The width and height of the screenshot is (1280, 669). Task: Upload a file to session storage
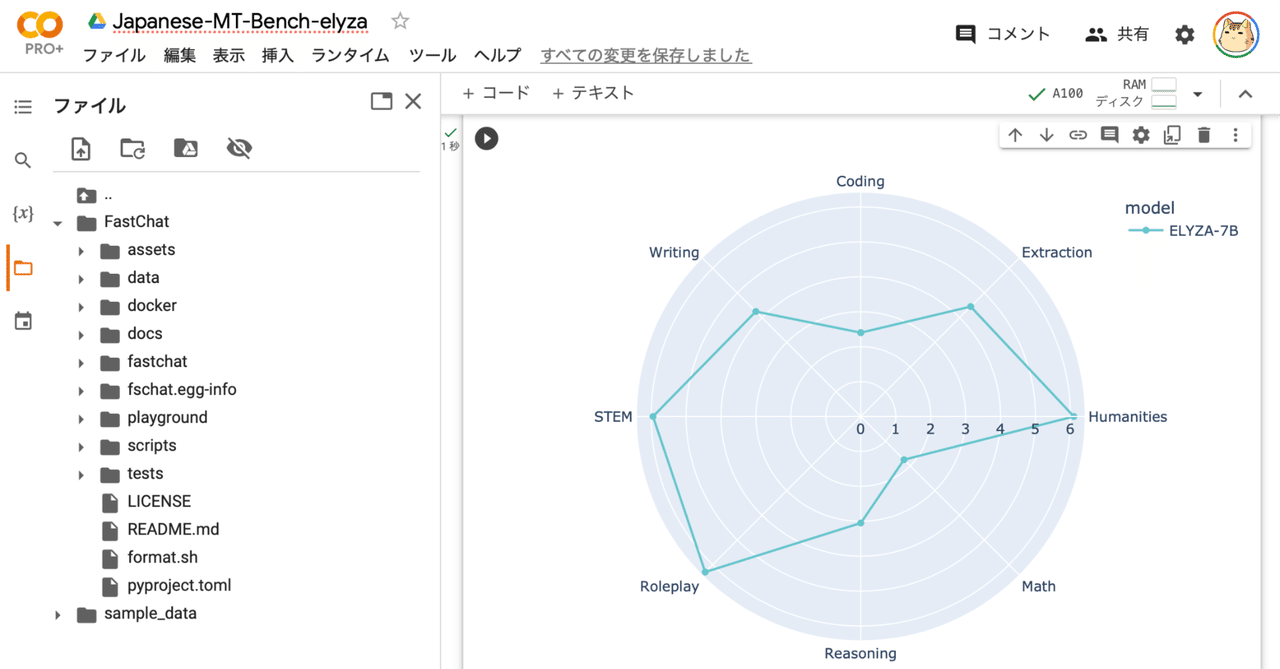click(x=80, y=148)
